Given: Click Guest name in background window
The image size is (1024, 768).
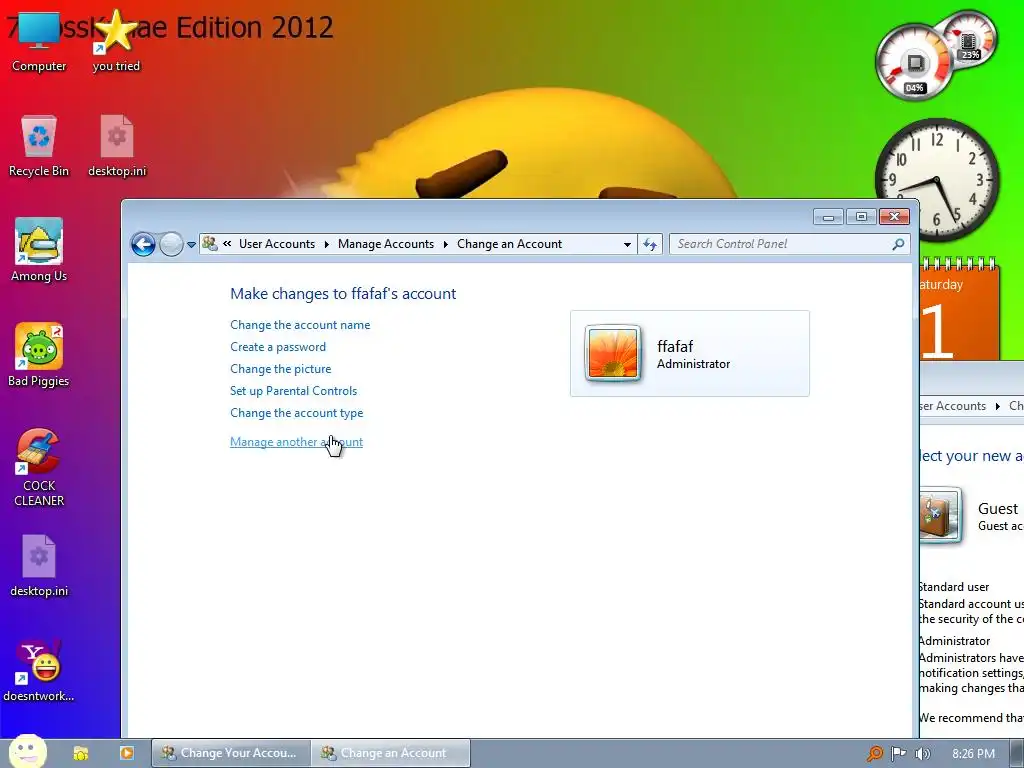Looking at the screenshot, I should [997, 509].
